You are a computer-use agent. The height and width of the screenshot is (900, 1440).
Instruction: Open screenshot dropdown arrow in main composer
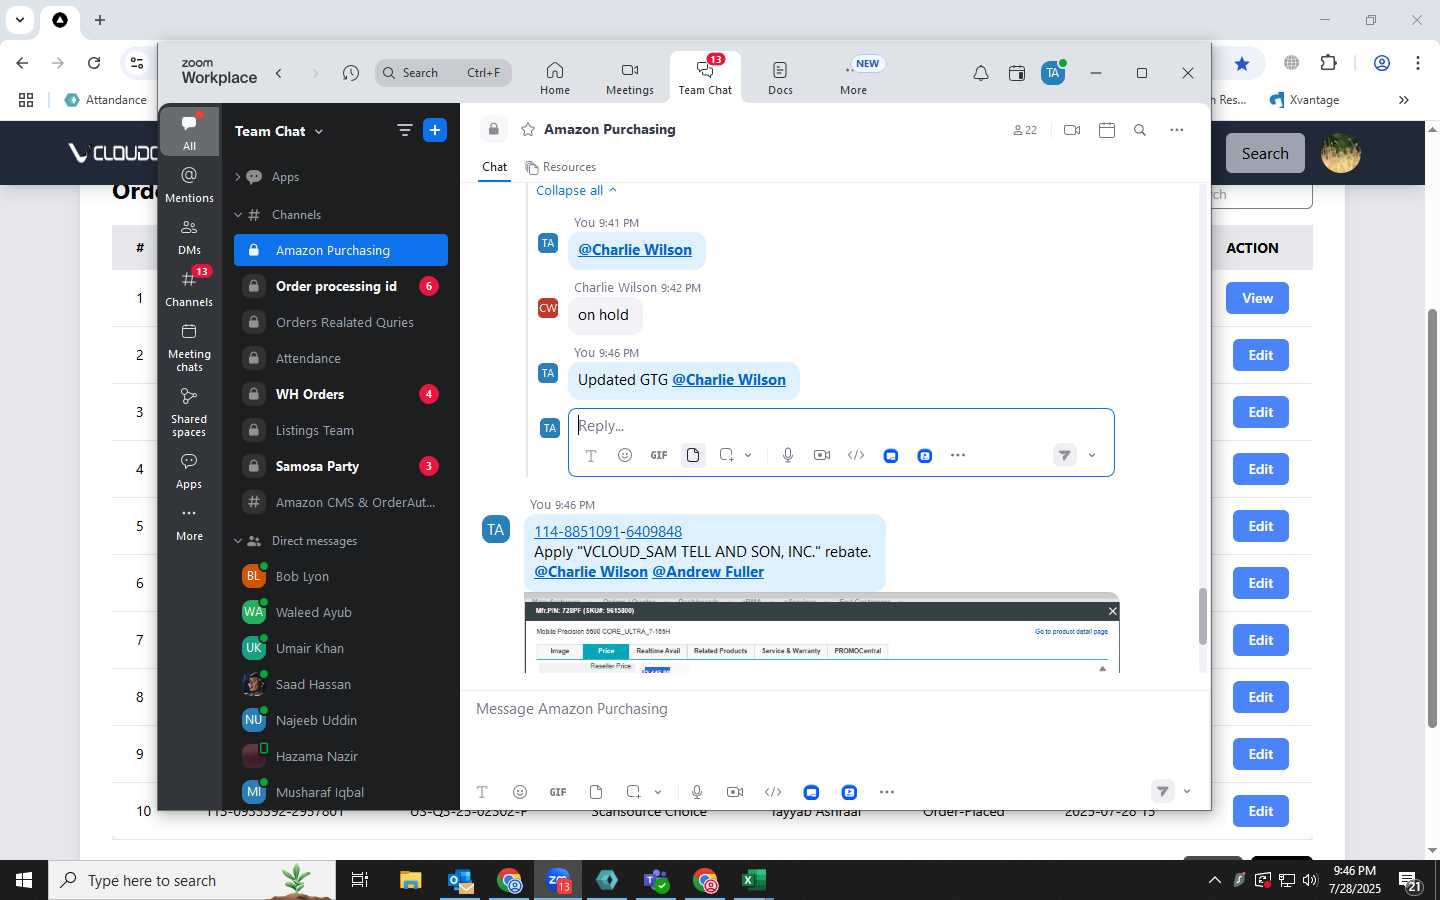[x=658, y=792]
